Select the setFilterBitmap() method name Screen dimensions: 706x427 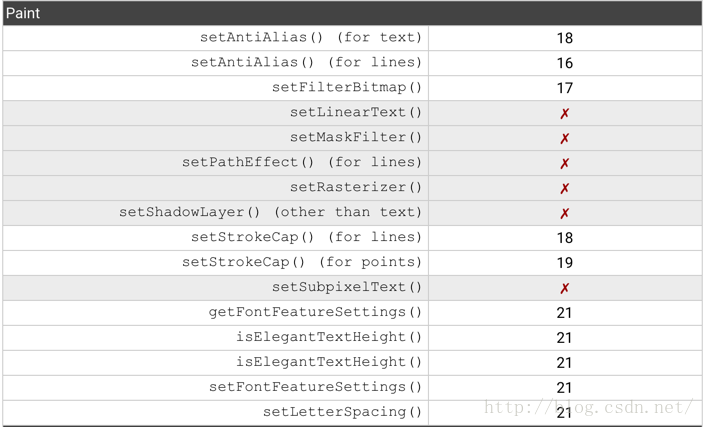pos(347,88)
